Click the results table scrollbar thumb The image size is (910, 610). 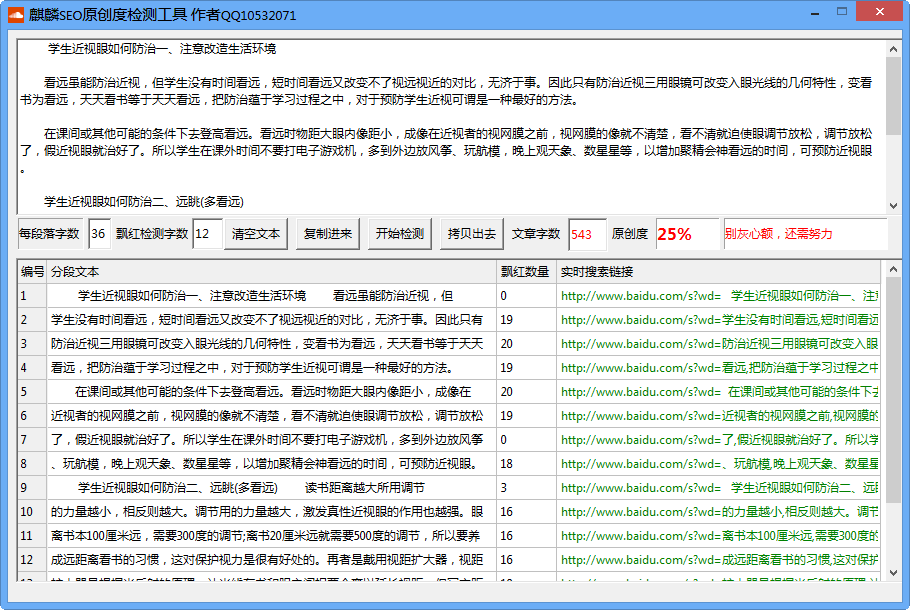(893, 390)
